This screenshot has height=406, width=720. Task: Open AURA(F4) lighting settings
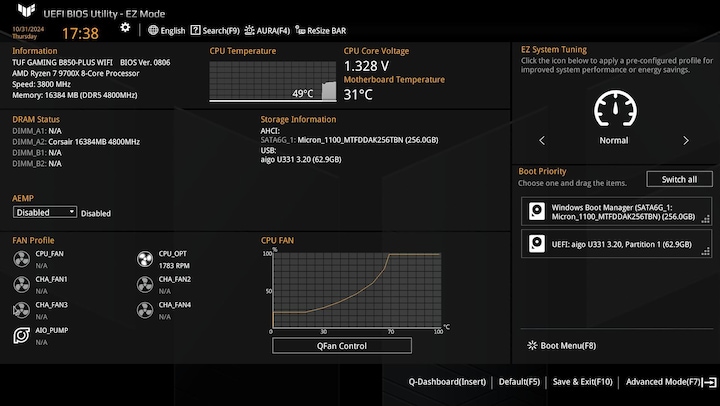coord(267,31)
